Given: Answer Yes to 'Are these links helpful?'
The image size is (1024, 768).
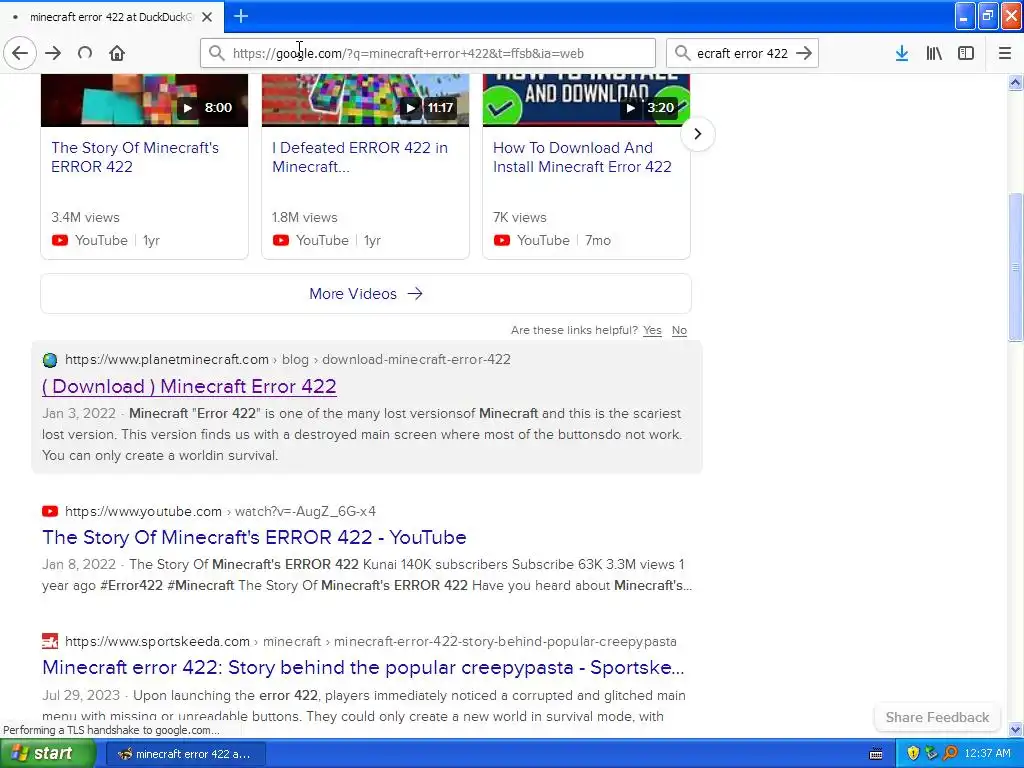Looking at the screenshot, I should (652, 330).
